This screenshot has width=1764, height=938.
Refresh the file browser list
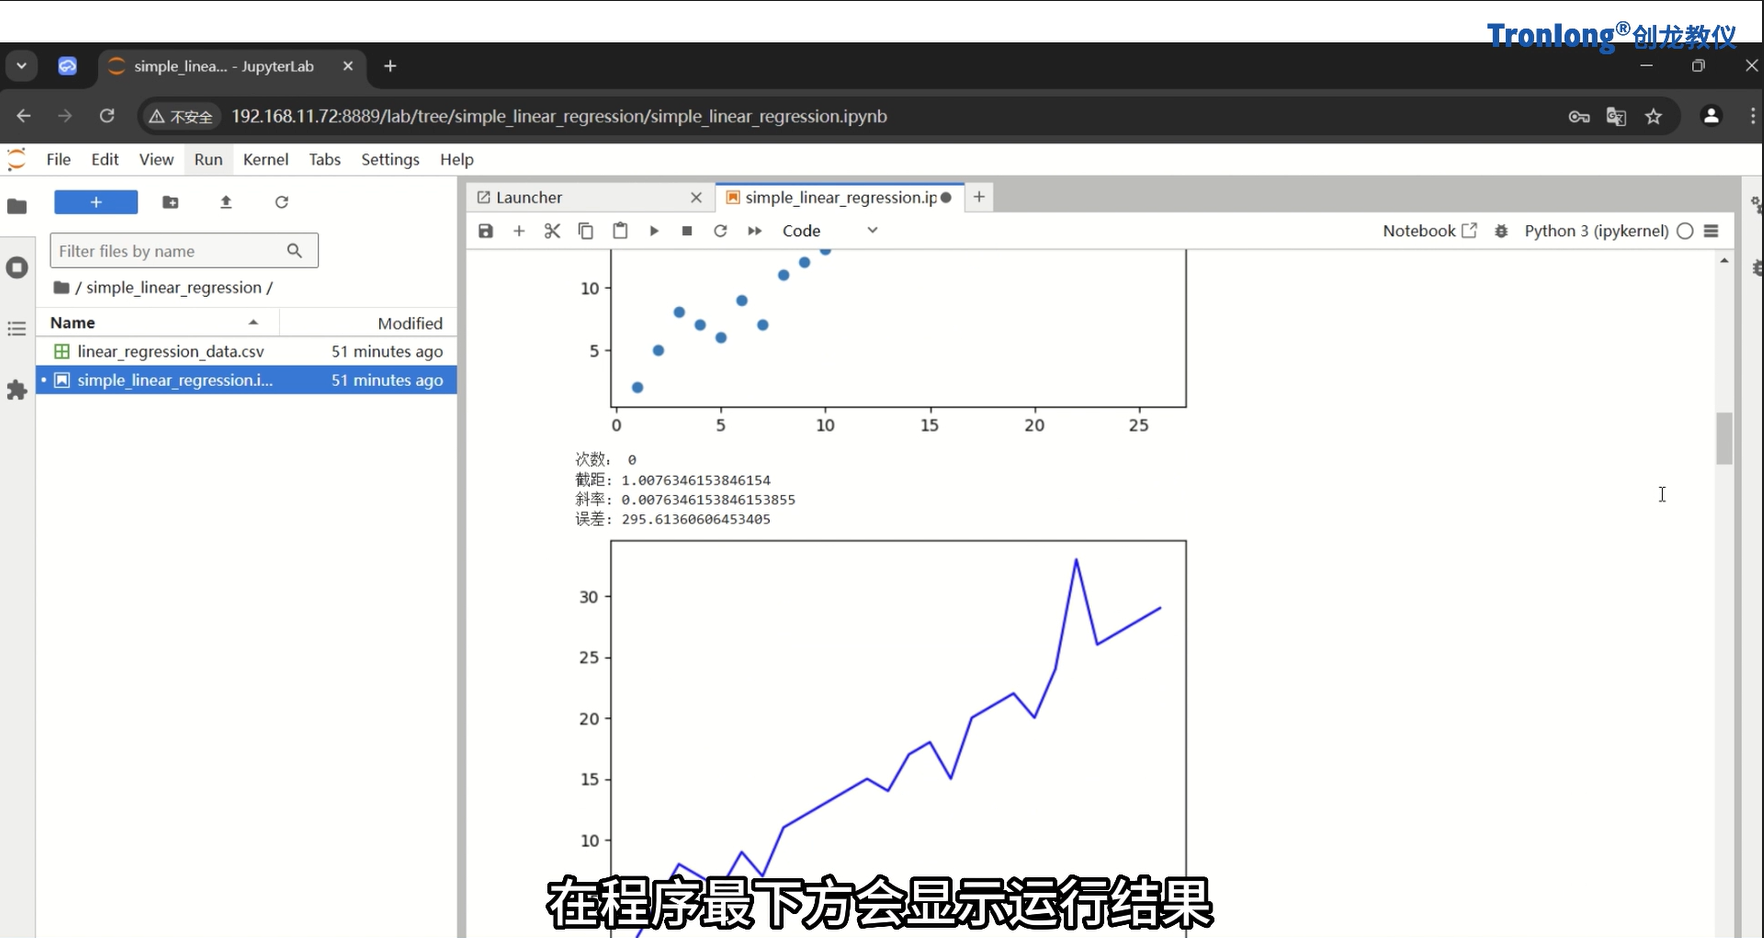pyautogui.click(x=282, y=202)
